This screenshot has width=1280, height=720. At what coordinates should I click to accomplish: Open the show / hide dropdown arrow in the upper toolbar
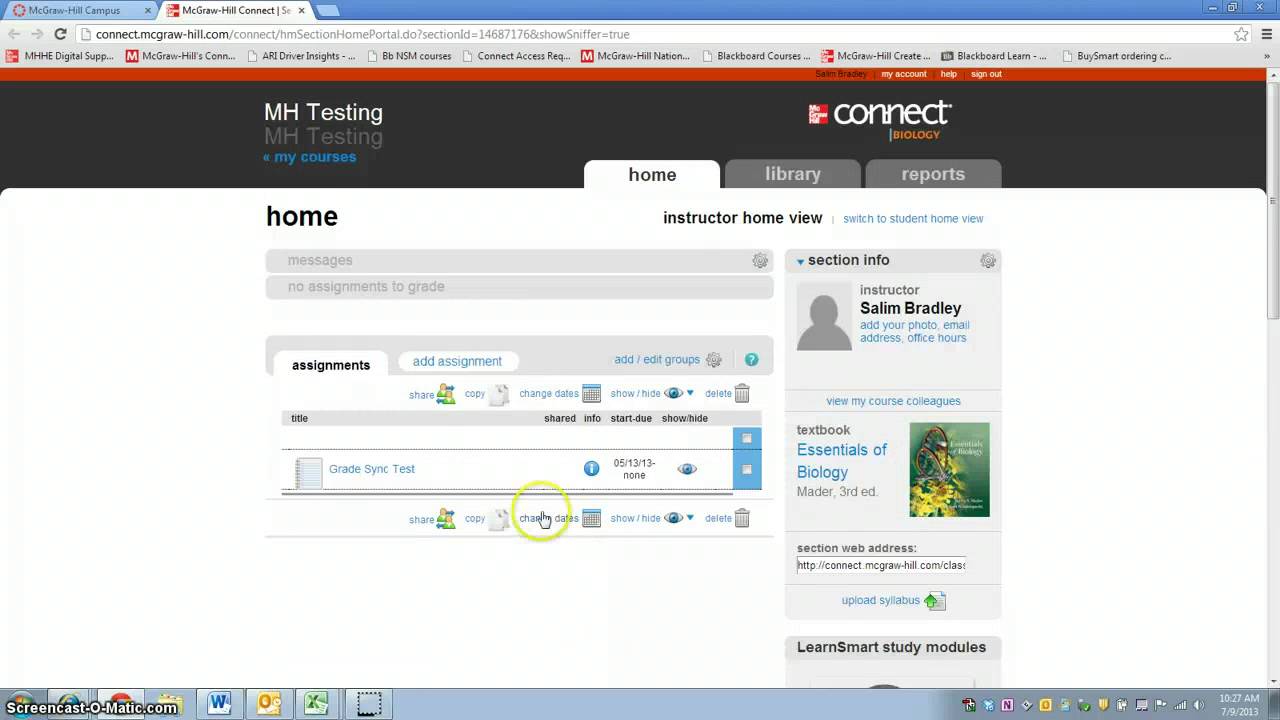[690, 393]
